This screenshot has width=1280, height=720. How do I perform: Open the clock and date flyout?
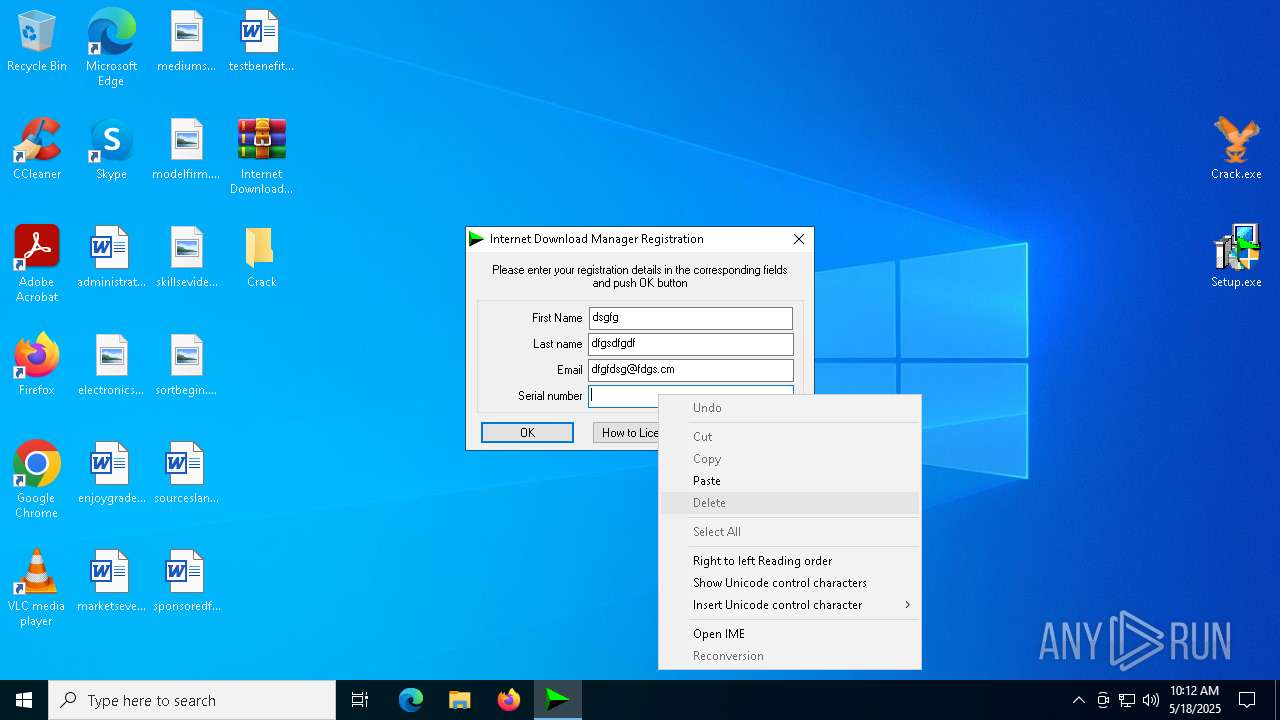[1195, 700]
